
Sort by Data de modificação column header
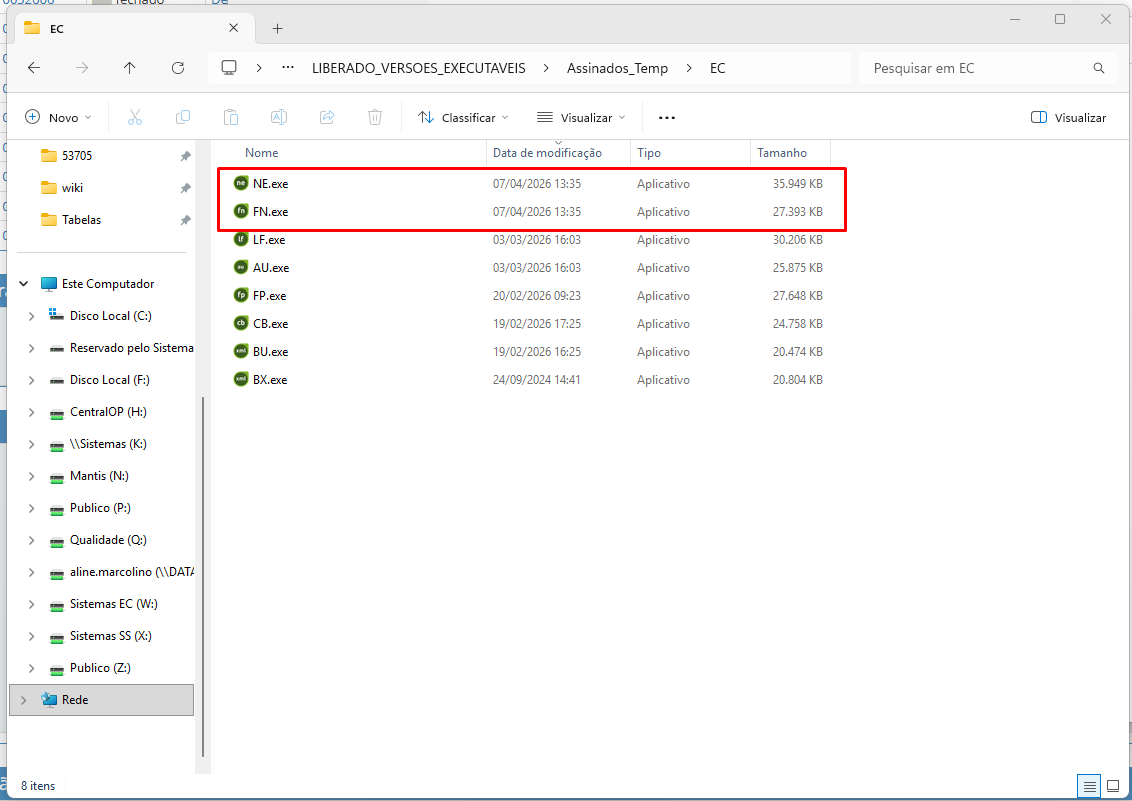[547, 153]
